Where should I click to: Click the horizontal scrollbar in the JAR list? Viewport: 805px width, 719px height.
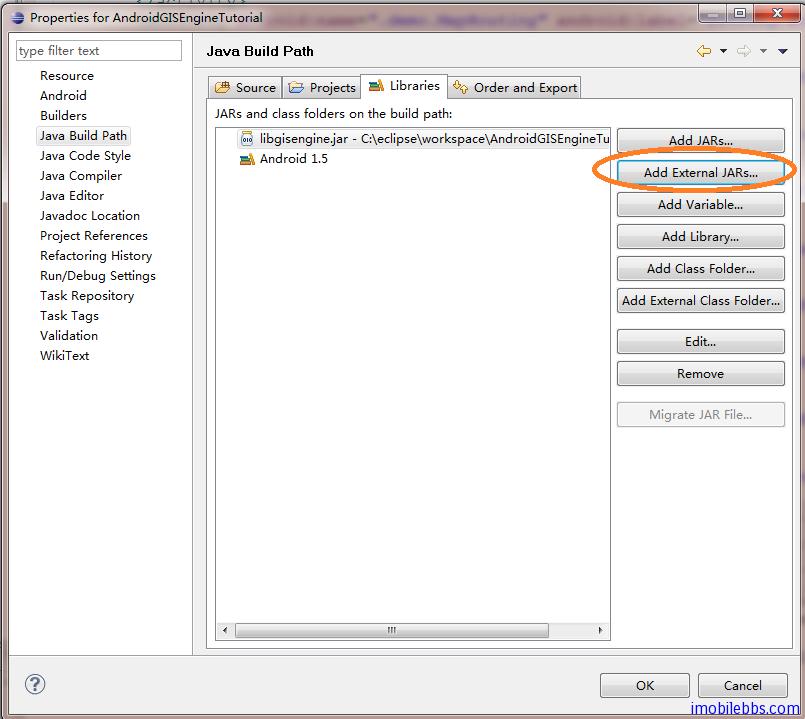coord(390,631)
